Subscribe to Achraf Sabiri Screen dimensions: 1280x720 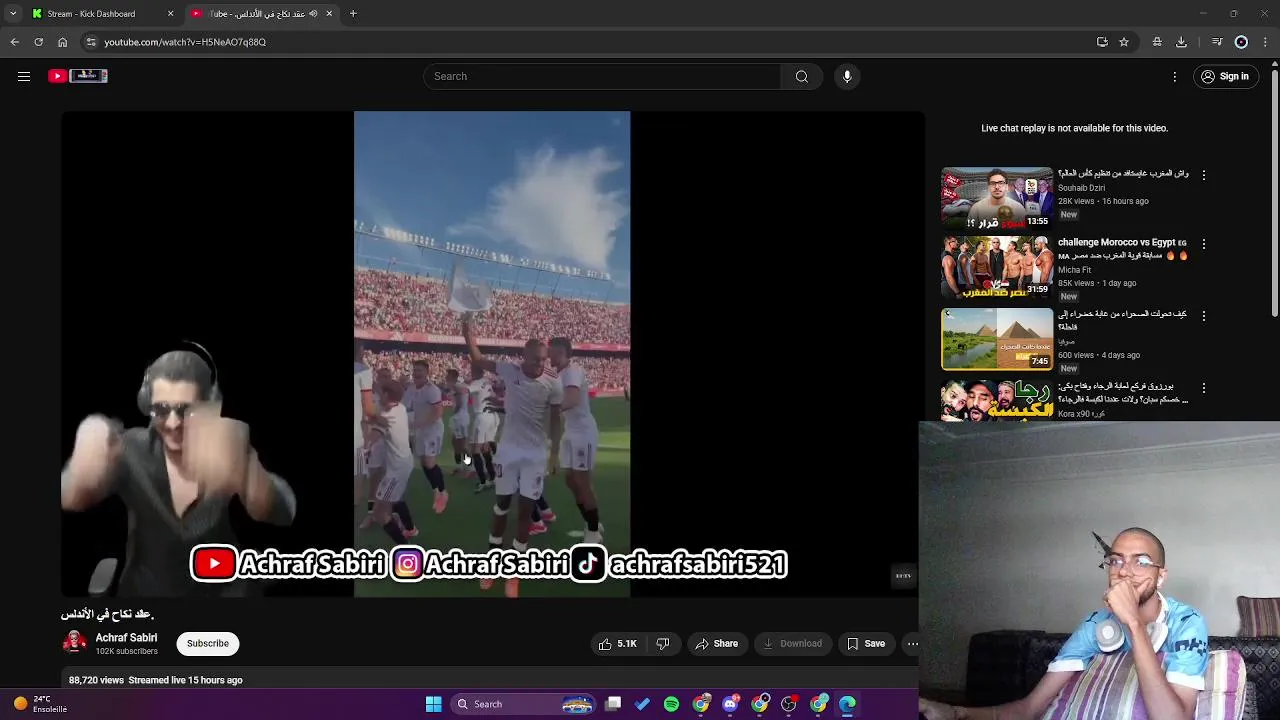coord(208,644)
